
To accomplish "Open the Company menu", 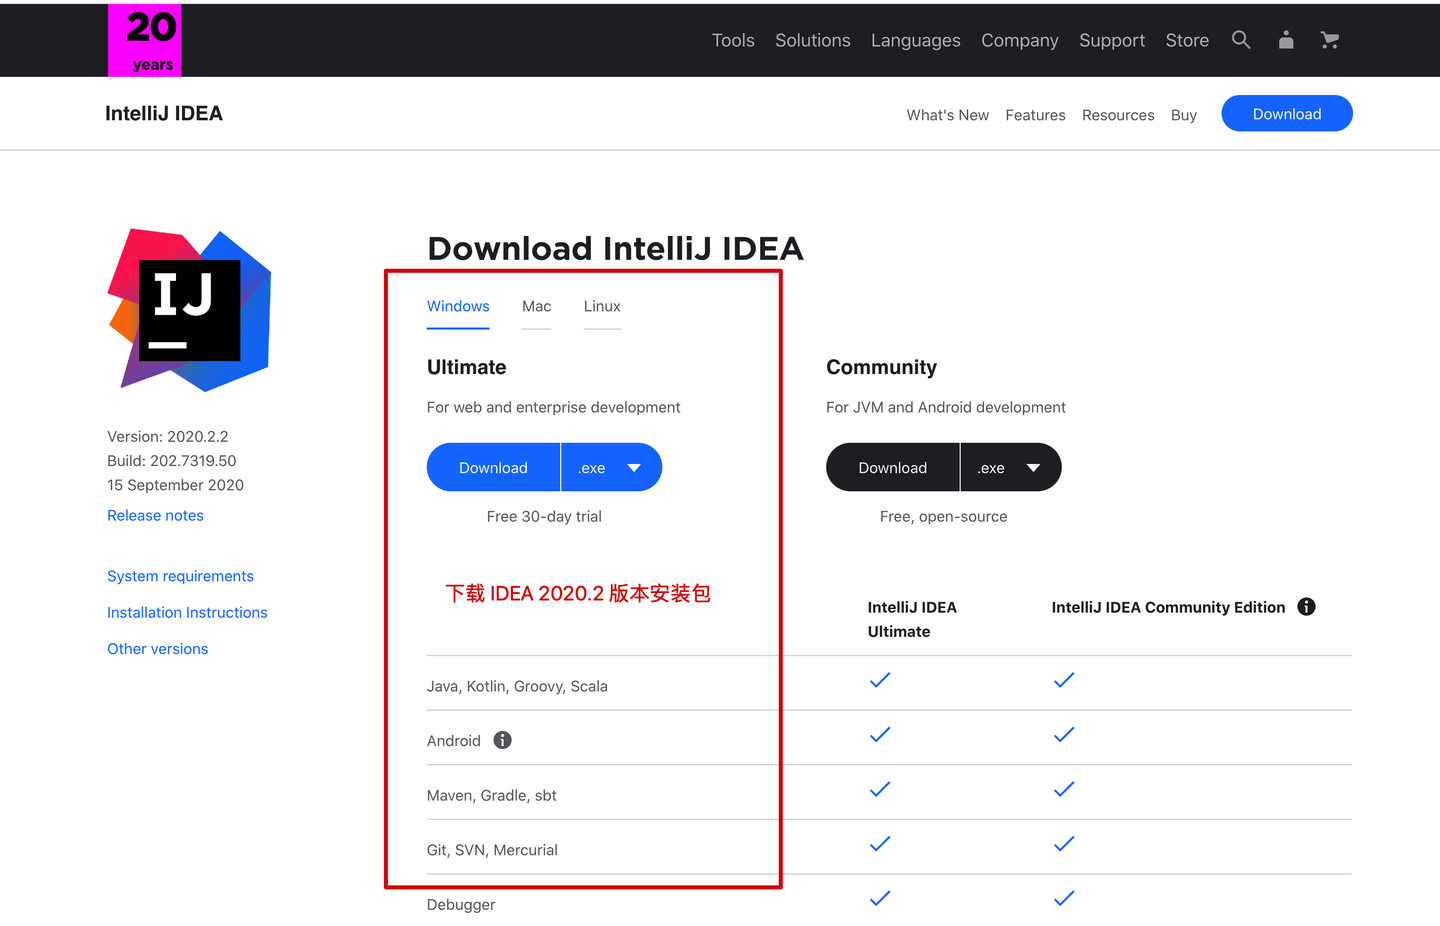I will [1020, 40].
